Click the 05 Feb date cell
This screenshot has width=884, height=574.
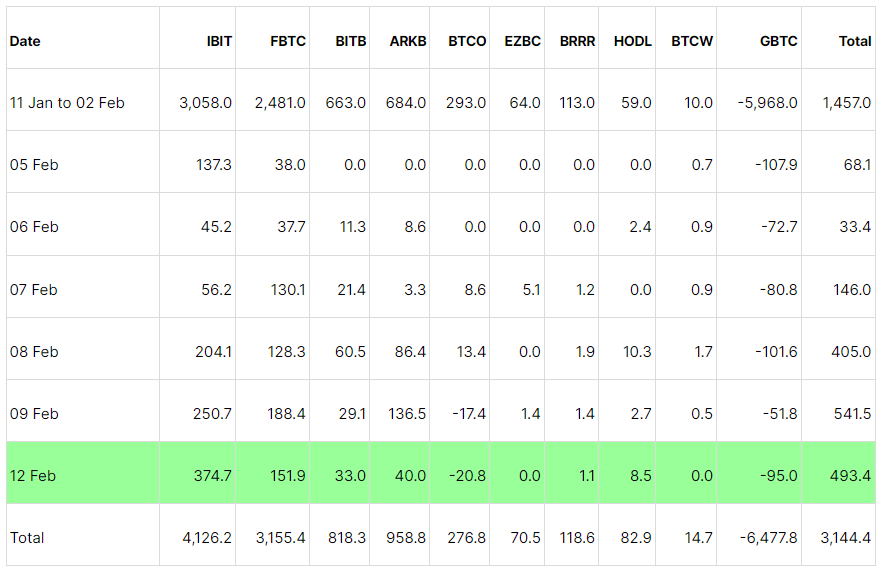34,165
